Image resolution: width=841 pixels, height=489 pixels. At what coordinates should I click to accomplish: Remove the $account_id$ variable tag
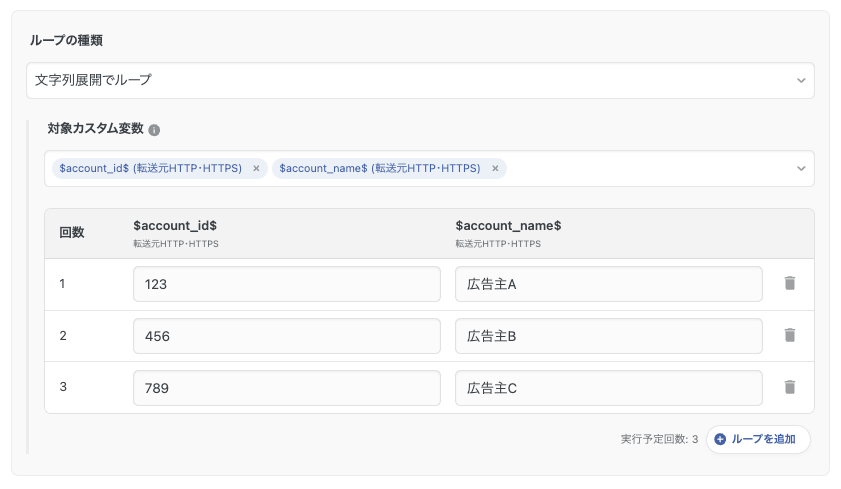256,169
